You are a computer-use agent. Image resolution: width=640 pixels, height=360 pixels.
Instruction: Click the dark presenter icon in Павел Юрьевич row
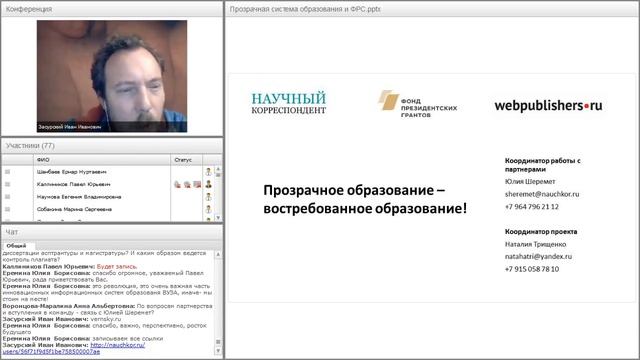coord(209,184)
